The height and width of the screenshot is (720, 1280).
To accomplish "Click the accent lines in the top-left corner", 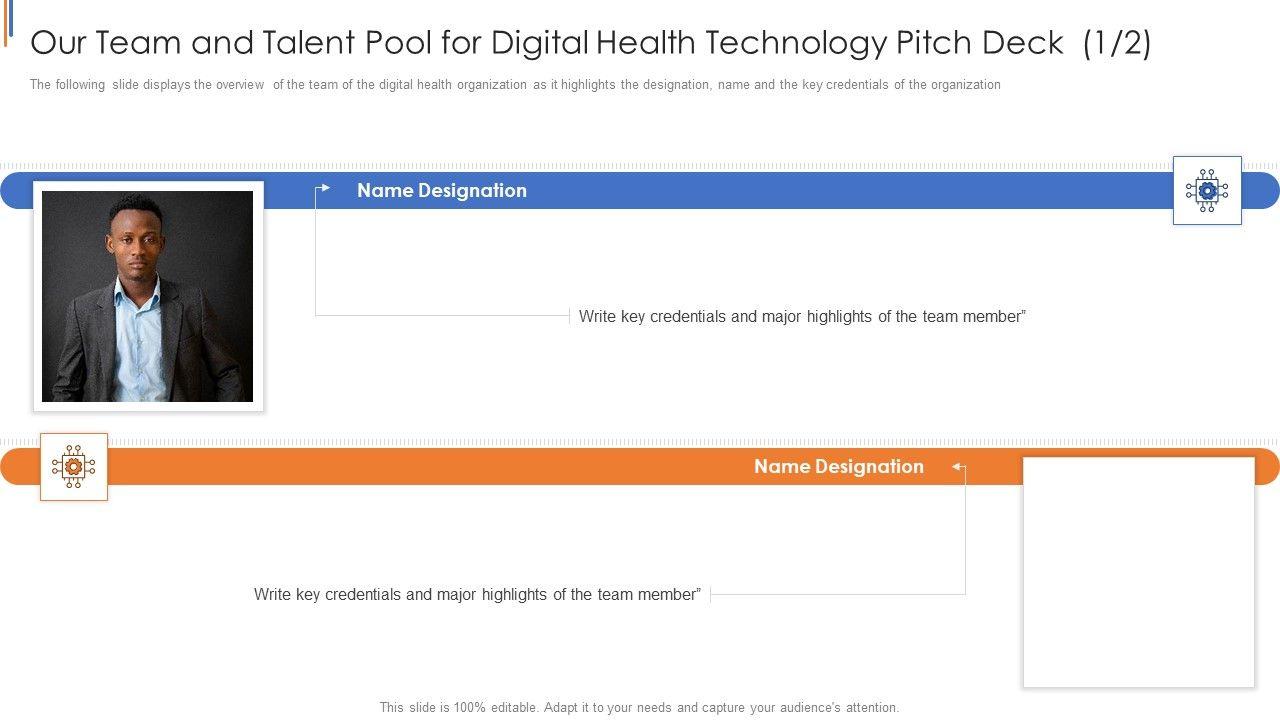I will [8, 22].
